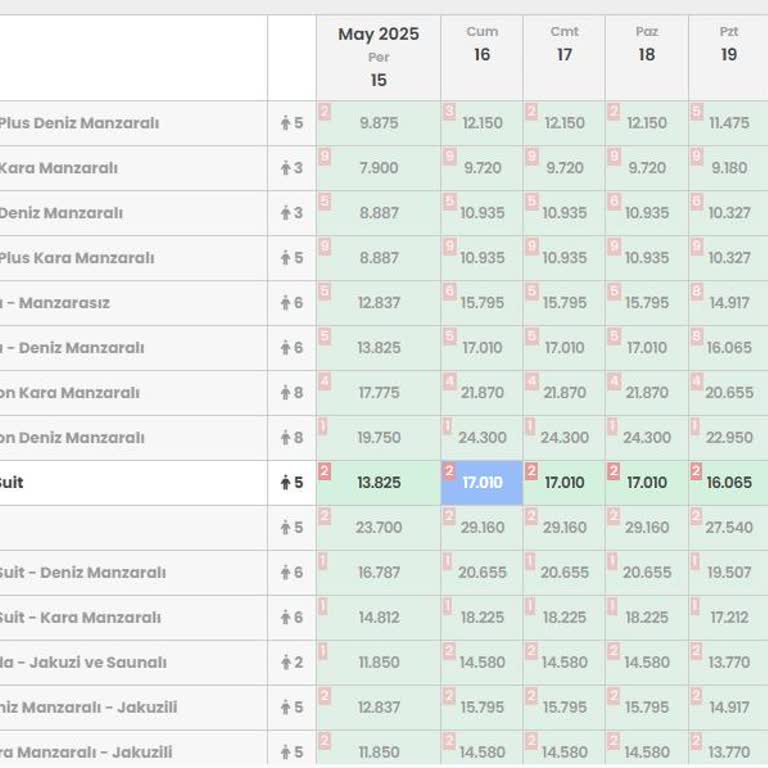Image resolution: width=768 pixels, height=768 pixels.
Task: Click the 2-person icon in the Jakuzi ve Saunalı row
Action: [x=285, y=663]
